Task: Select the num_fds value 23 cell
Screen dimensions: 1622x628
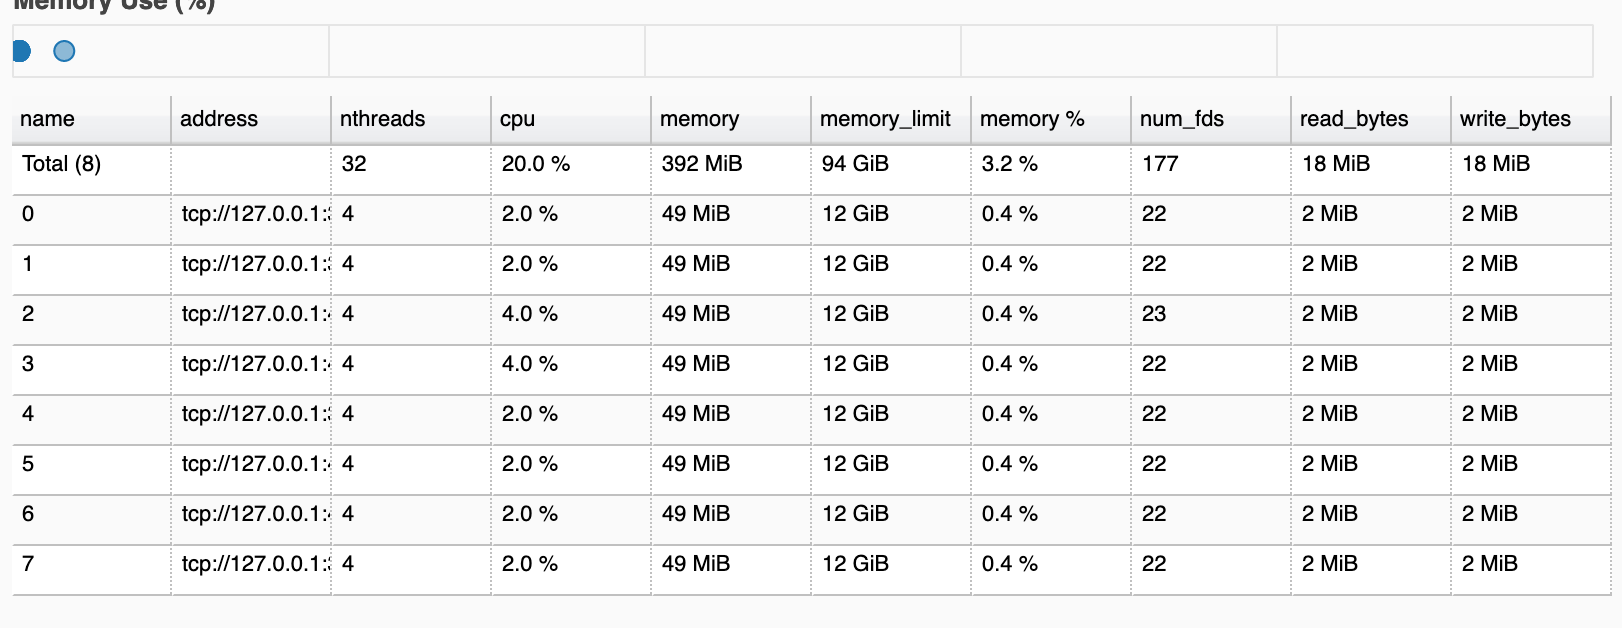Action: click(x=1154, y=314)
